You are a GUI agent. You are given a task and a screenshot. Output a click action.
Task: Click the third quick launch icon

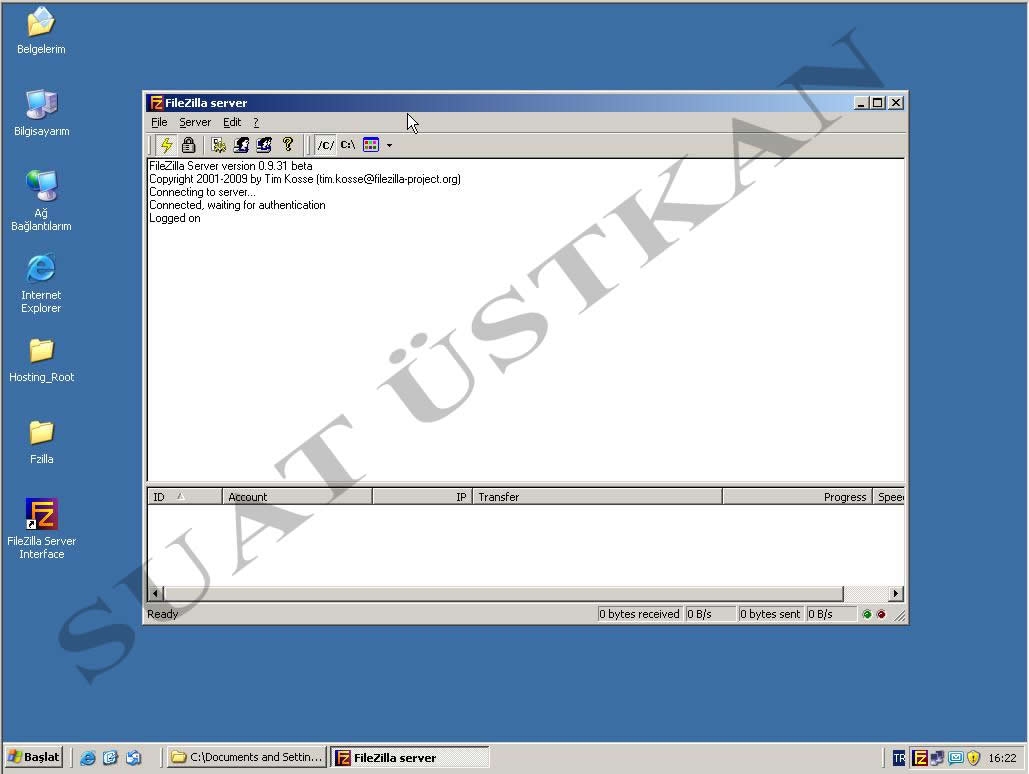coord(133,758)
